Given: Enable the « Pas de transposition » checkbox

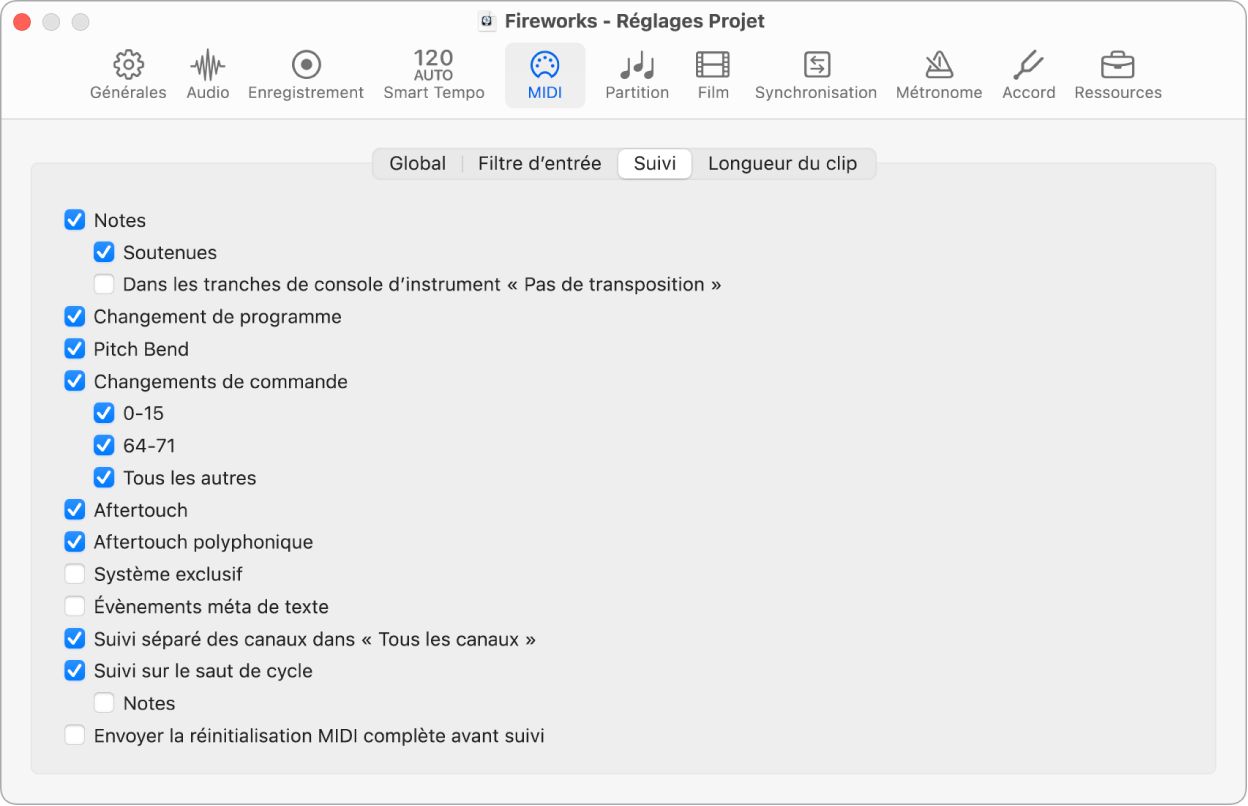Looking at the screenshot, I should [x=104, y=284].
